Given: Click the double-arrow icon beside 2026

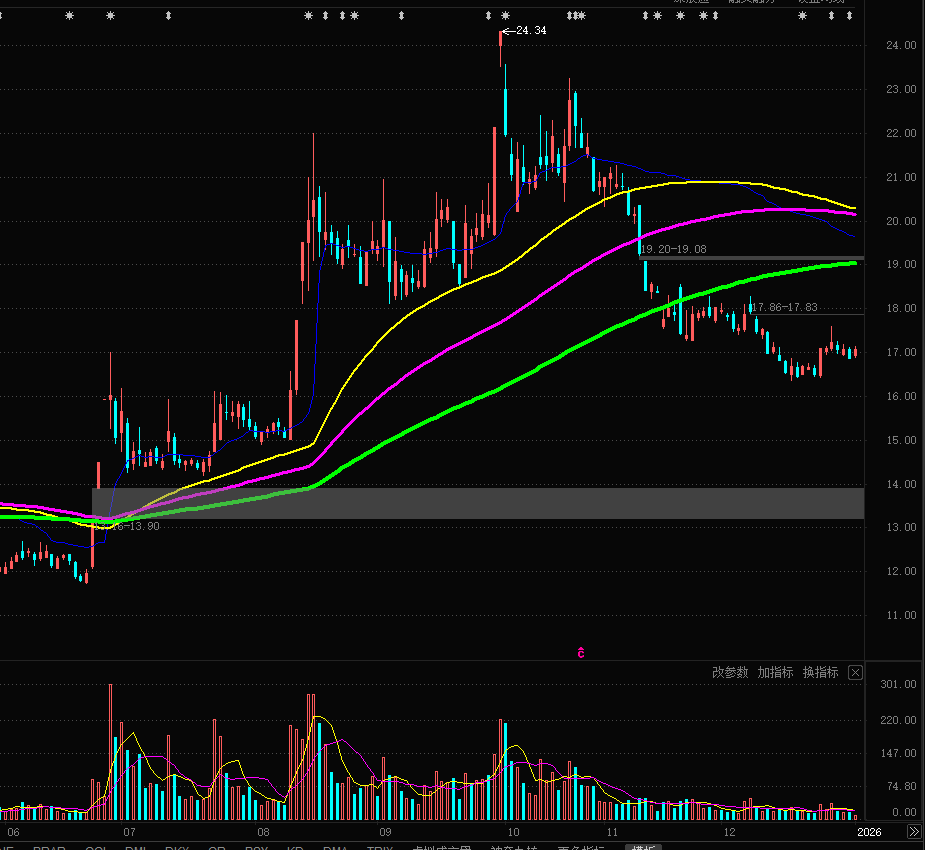Looking at the screenshot, I should click(913, 832).
